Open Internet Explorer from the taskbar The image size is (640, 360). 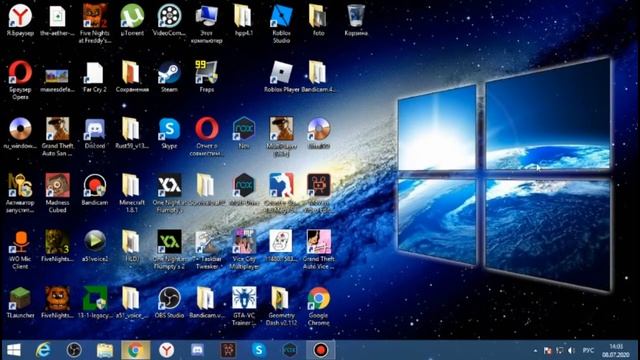43,350
